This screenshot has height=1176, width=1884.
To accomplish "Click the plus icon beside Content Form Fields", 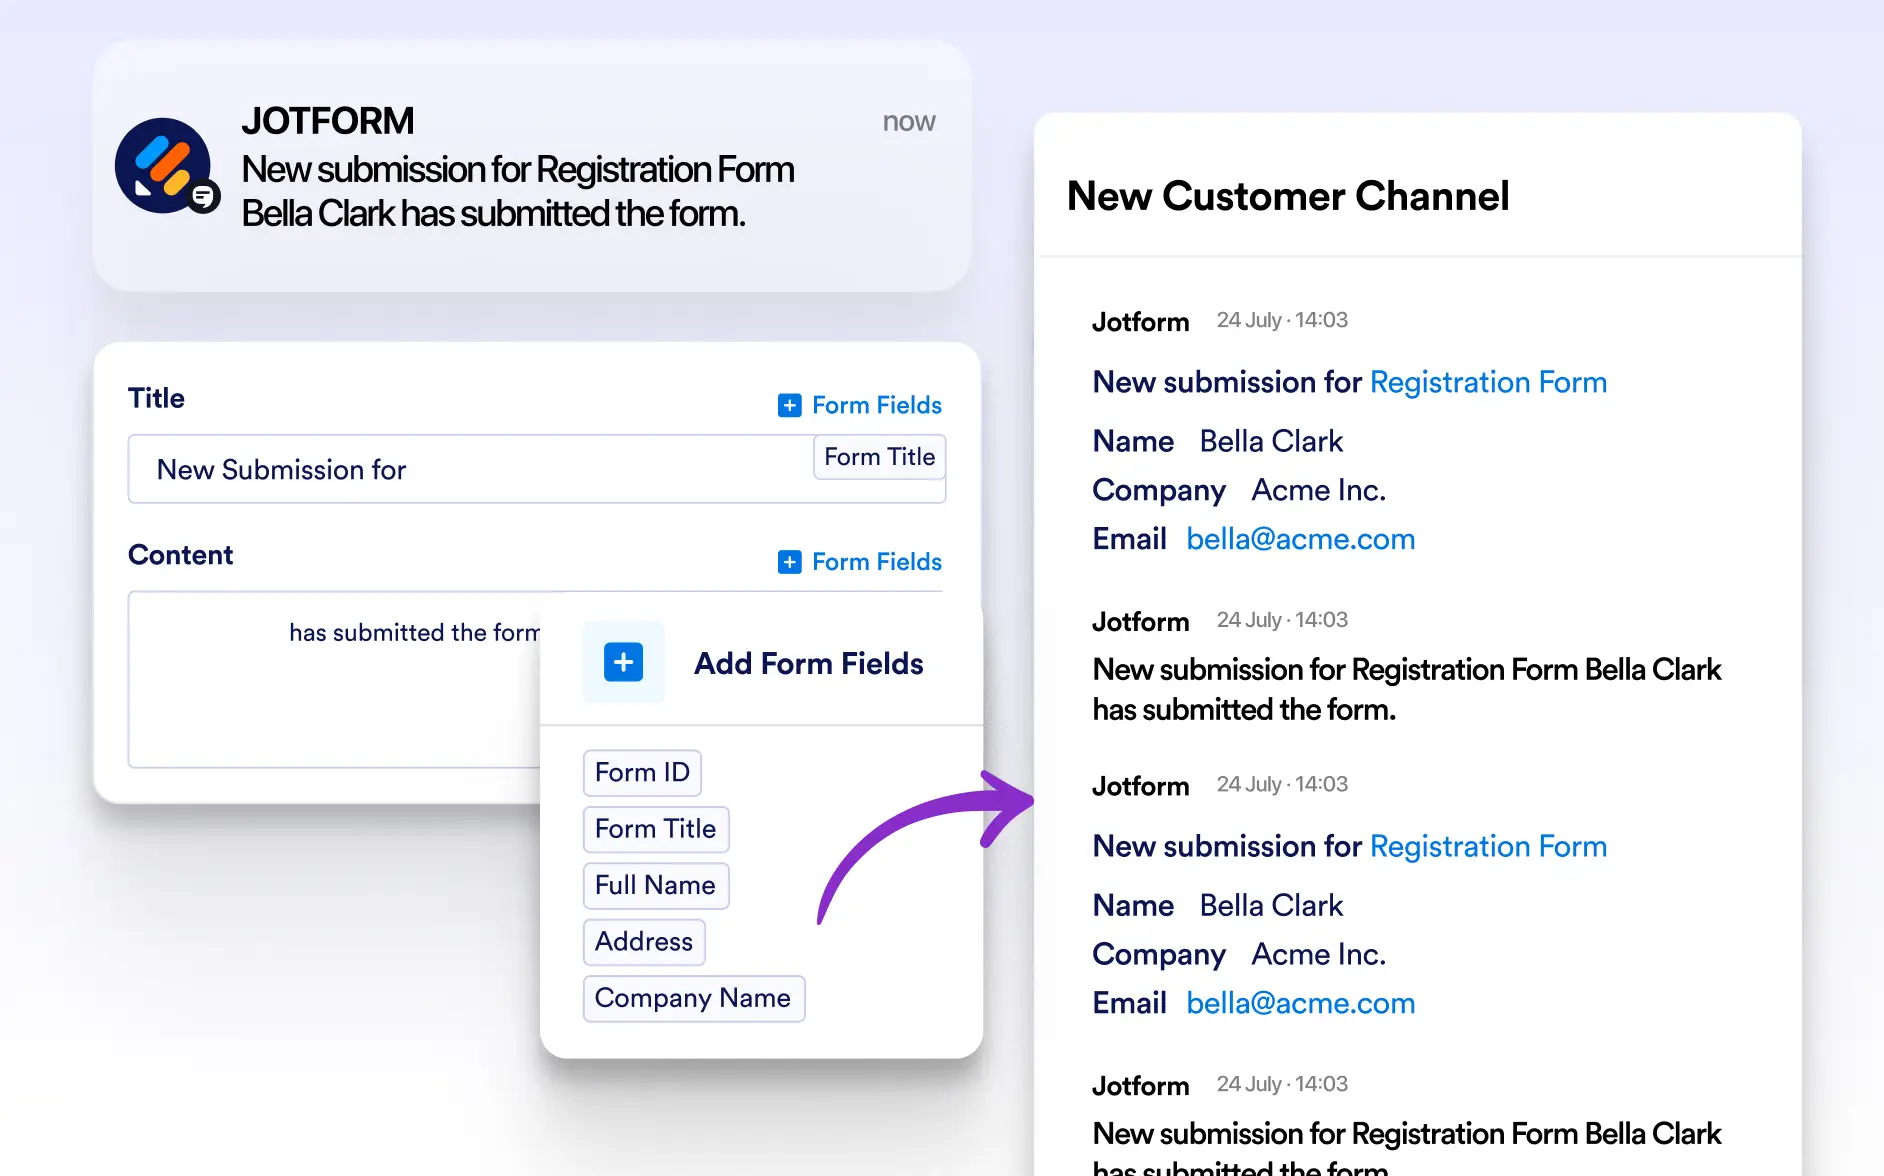I will pos(789,562).
